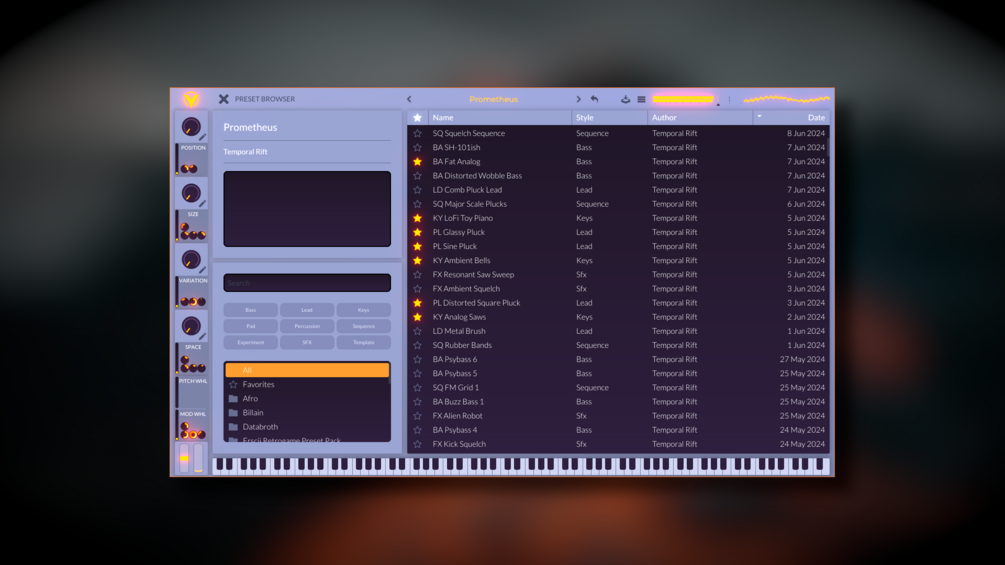The image size is (1005, 565).
Task: Edit the Position macro pencil icon
Action: pos(203,137)
